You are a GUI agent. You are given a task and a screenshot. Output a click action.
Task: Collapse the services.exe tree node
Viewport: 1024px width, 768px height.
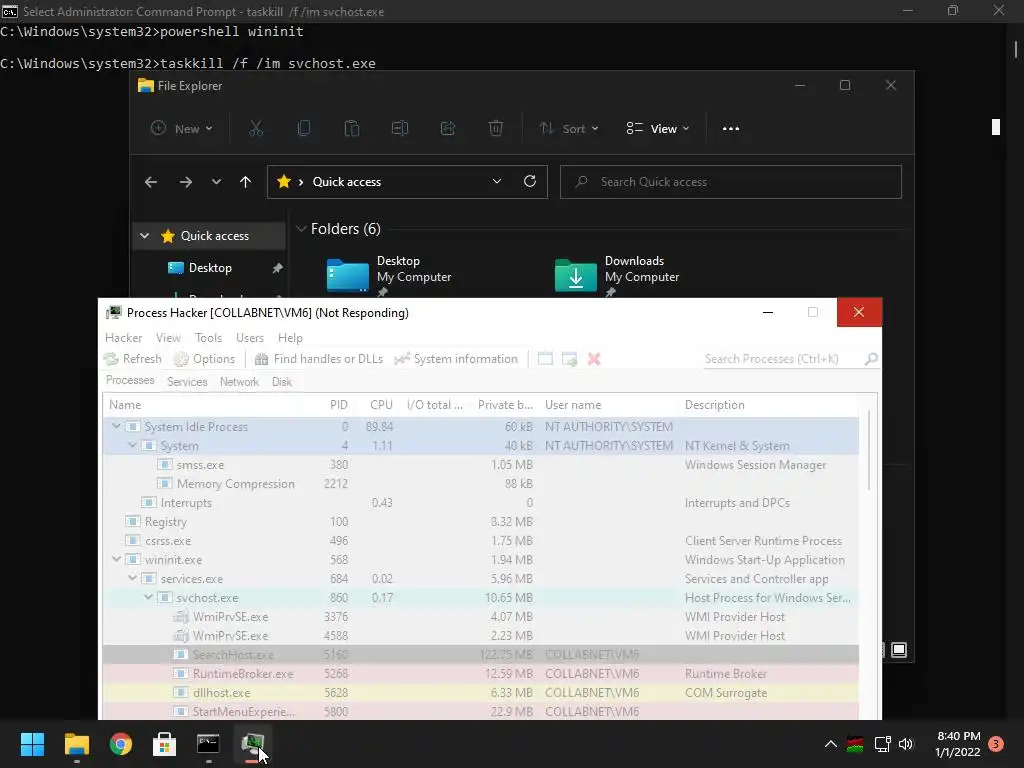click(133, 578)
